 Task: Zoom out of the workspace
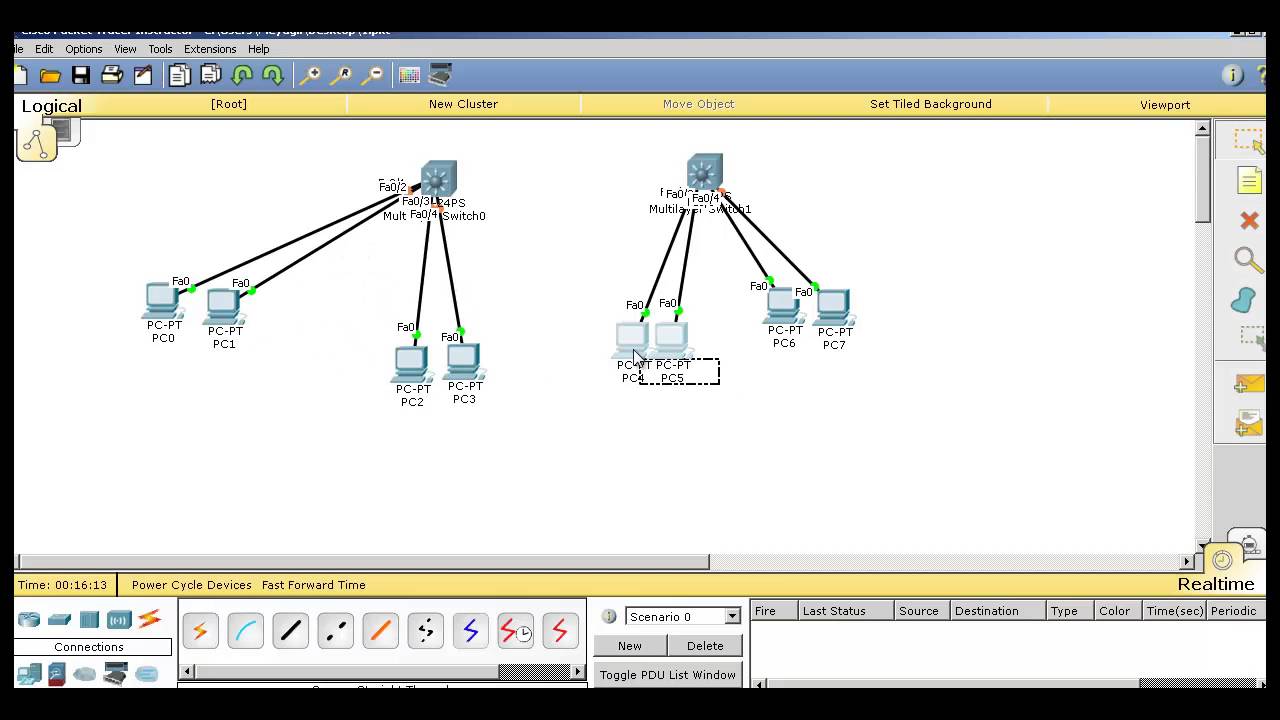tap(372, 75)
